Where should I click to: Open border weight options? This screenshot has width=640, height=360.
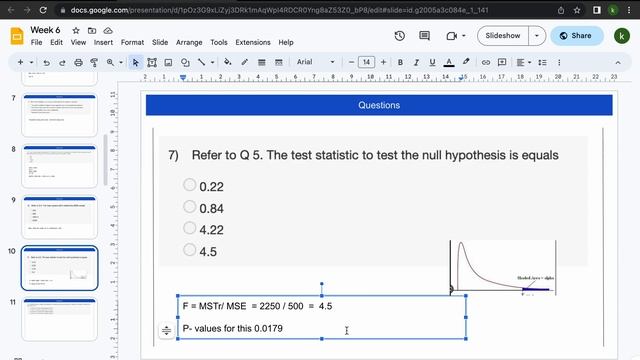[262, 62]
